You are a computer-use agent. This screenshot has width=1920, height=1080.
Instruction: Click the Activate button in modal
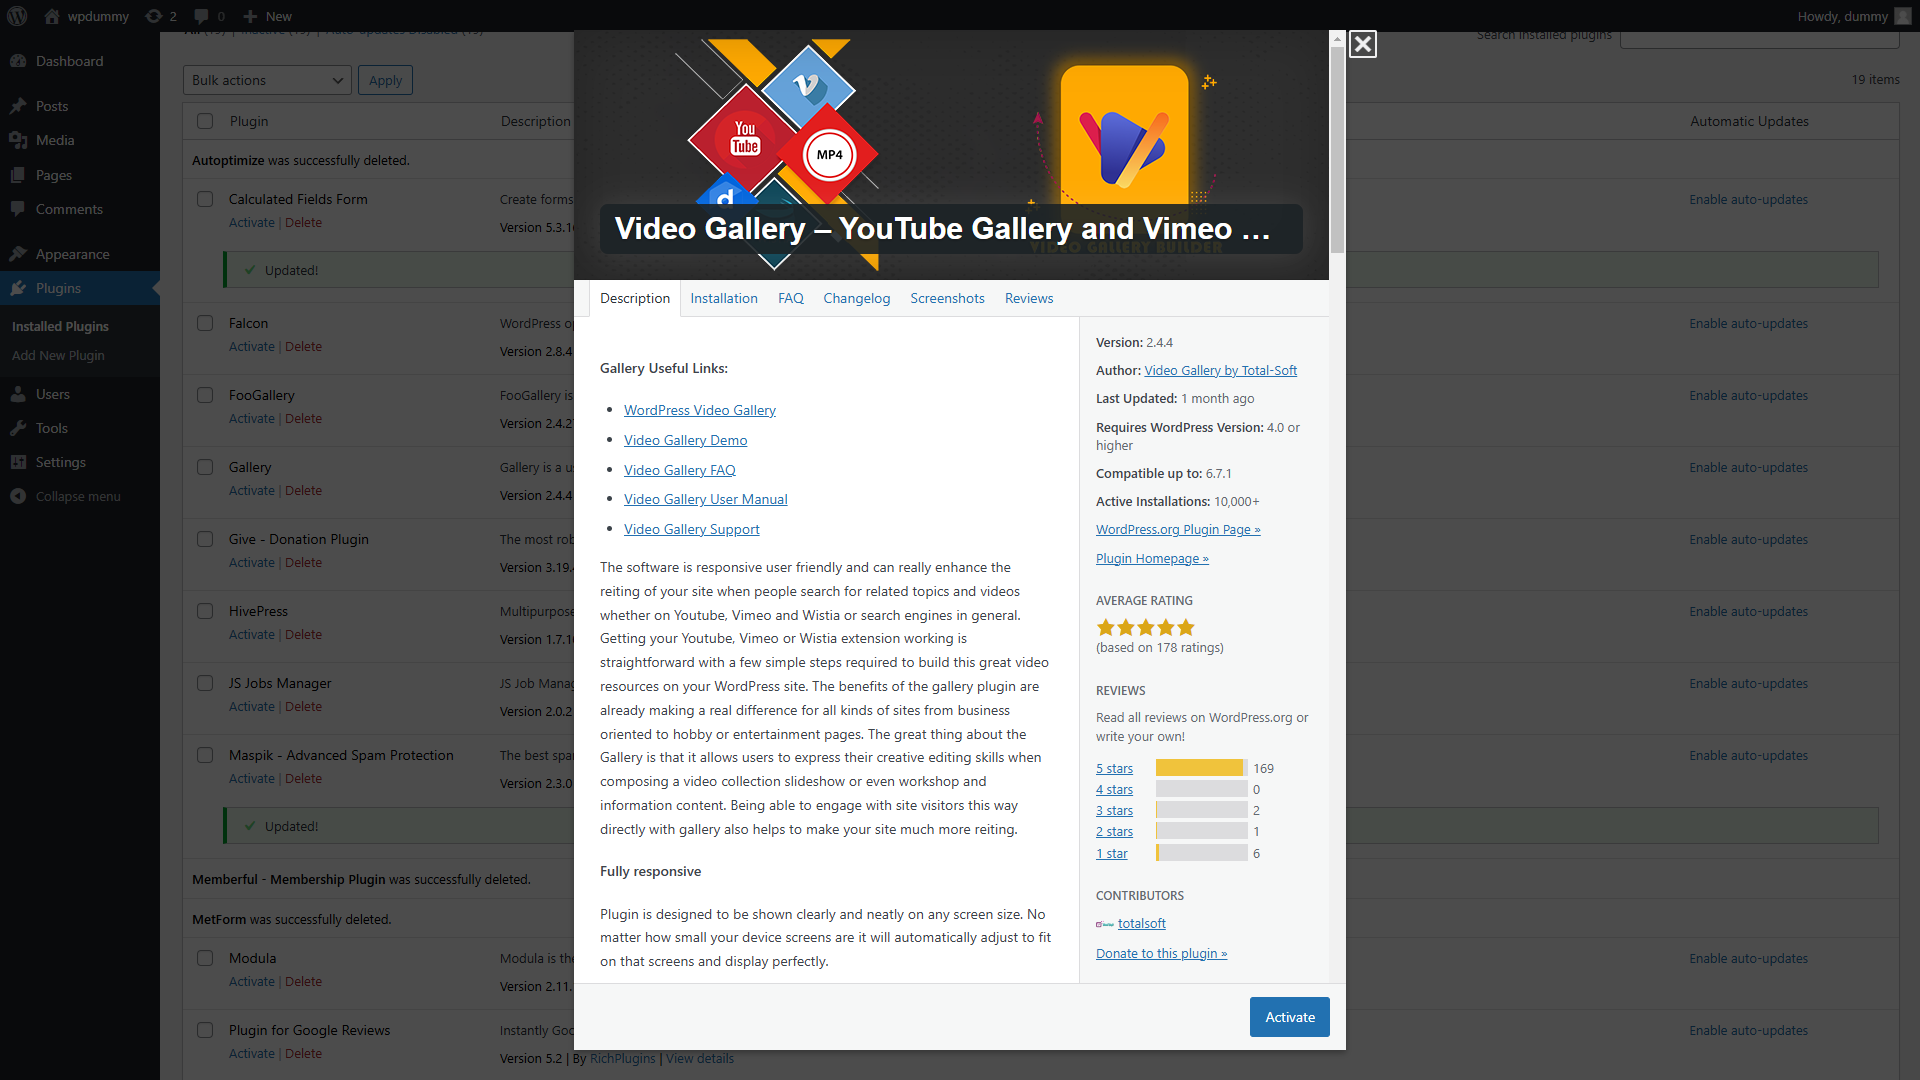click(x=1290, y=1017)
